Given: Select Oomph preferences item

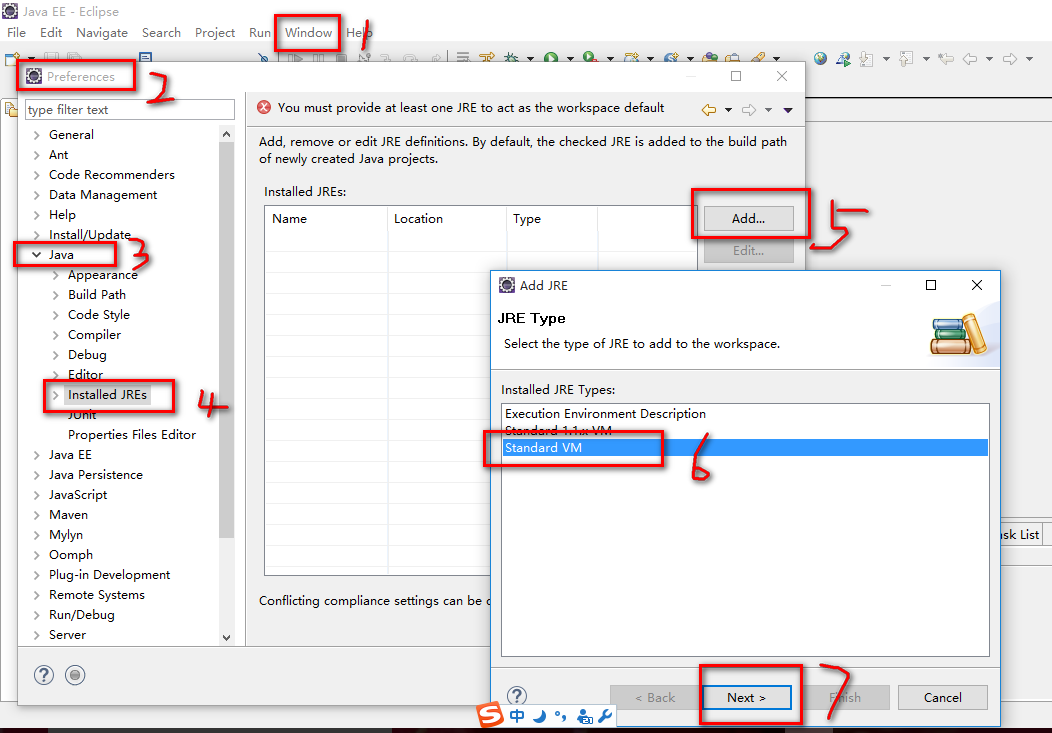Looking at the screenshot, I should 70,555.
